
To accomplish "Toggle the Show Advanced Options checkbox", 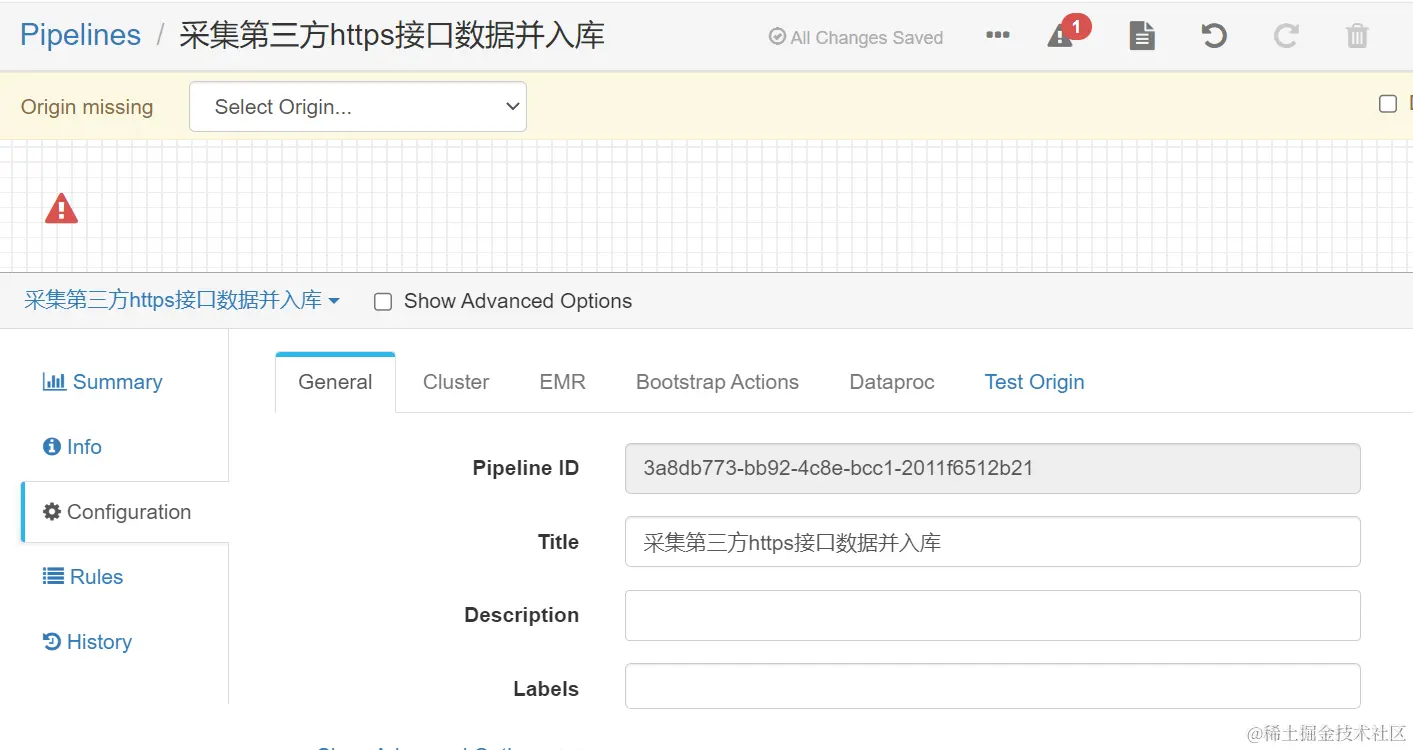I will click(x=383, y=302).
